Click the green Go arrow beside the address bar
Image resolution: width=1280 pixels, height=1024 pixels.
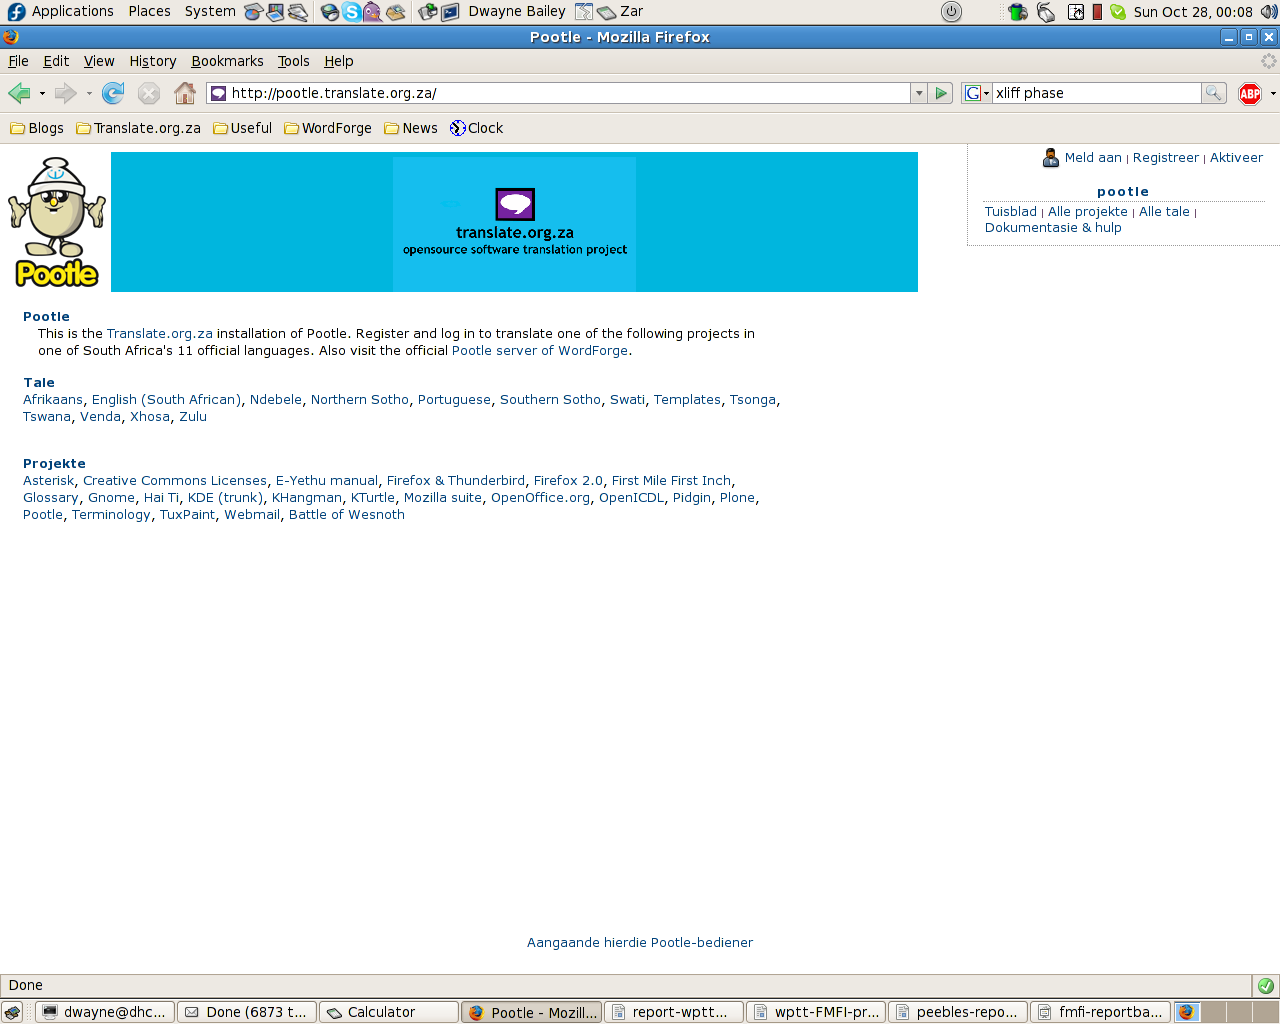pyautogui.click(x=941, y=93)
